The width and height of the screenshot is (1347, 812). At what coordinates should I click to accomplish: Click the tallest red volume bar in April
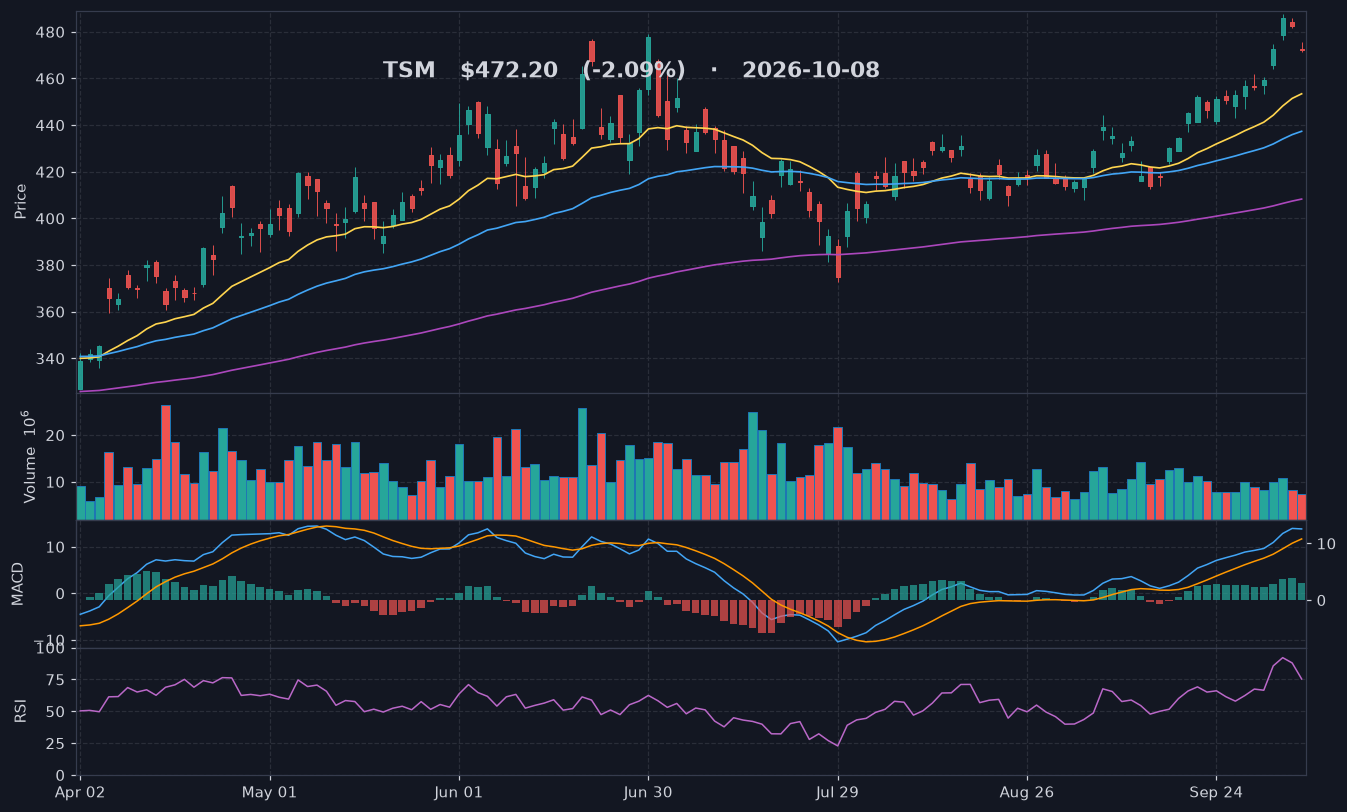click(x=166, y=462)
